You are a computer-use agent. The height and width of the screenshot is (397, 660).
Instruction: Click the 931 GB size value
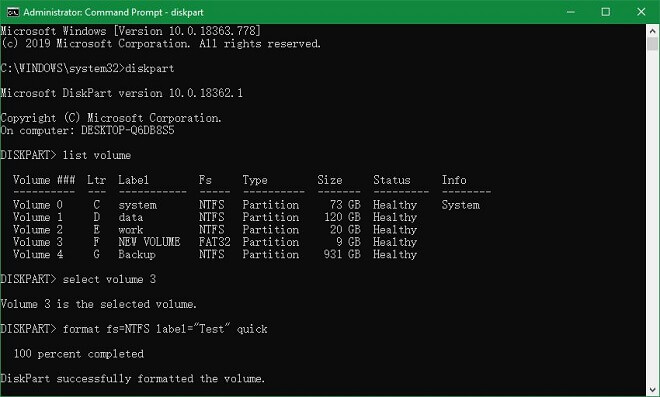coord(342,255)
